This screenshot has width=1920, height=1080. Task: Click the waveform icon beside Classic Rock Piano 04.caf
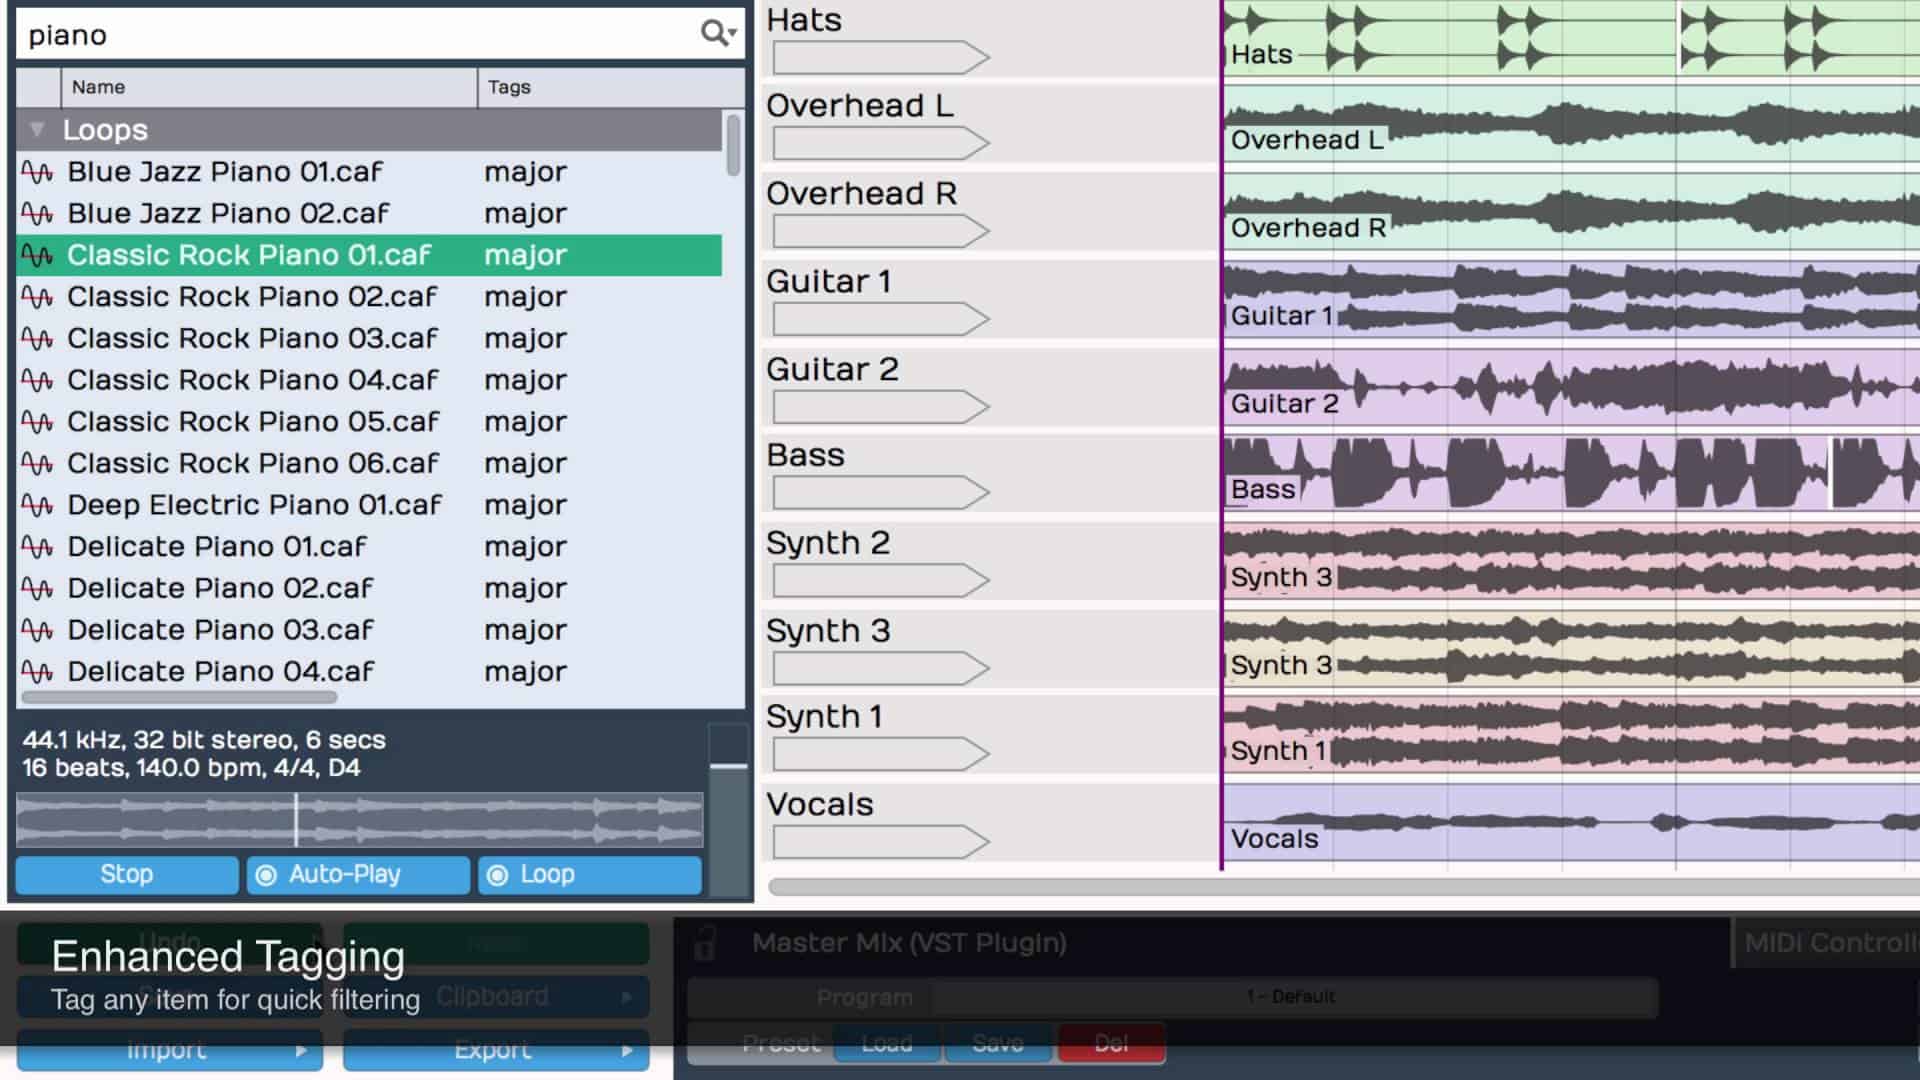coord(36,380)
